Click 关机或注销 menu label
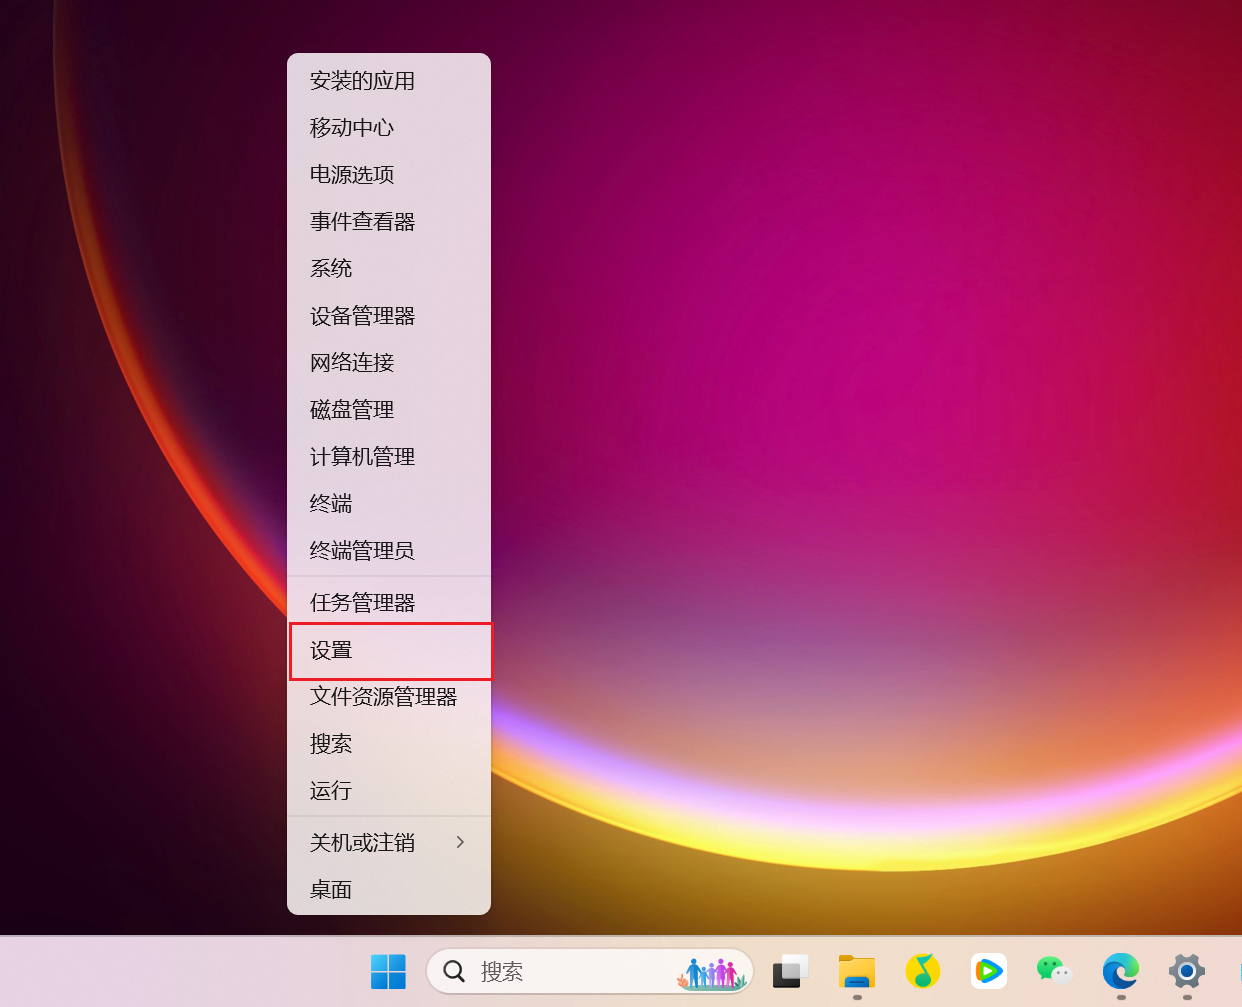This screenshot has height=1007, width=1242. point(362,843)
